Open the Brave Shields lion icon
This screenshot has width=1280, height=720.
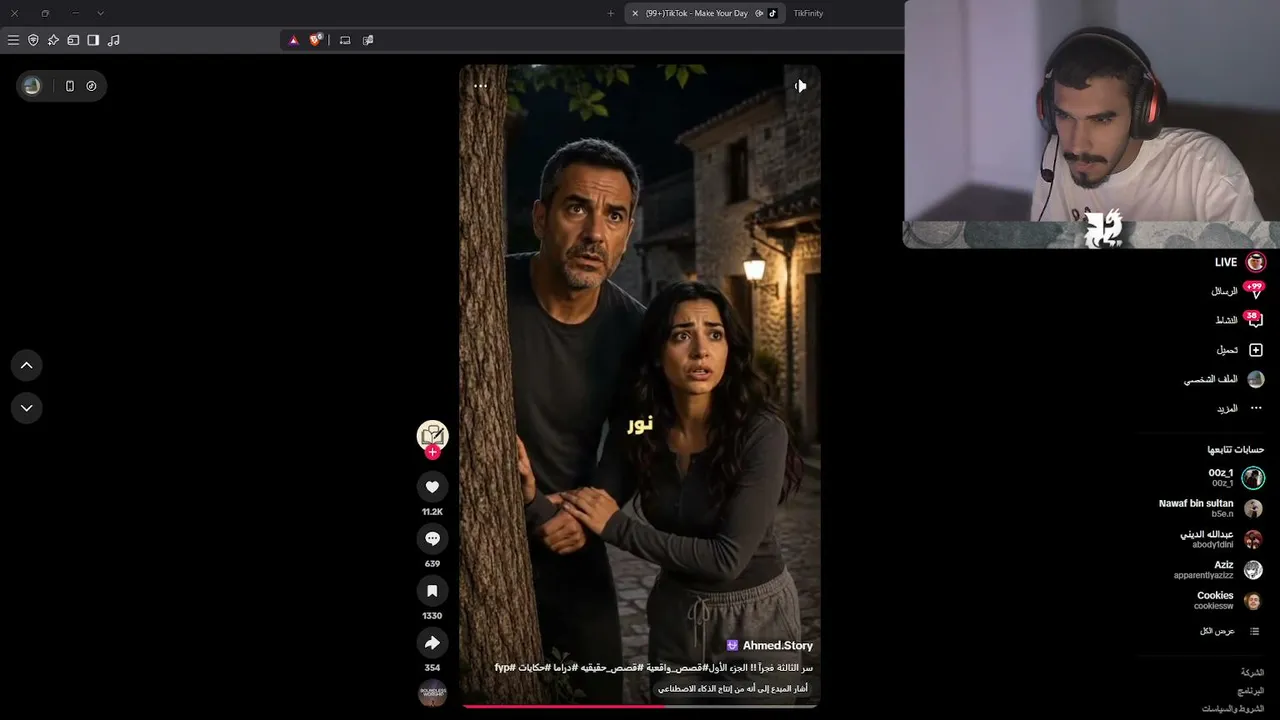[316, 40]
